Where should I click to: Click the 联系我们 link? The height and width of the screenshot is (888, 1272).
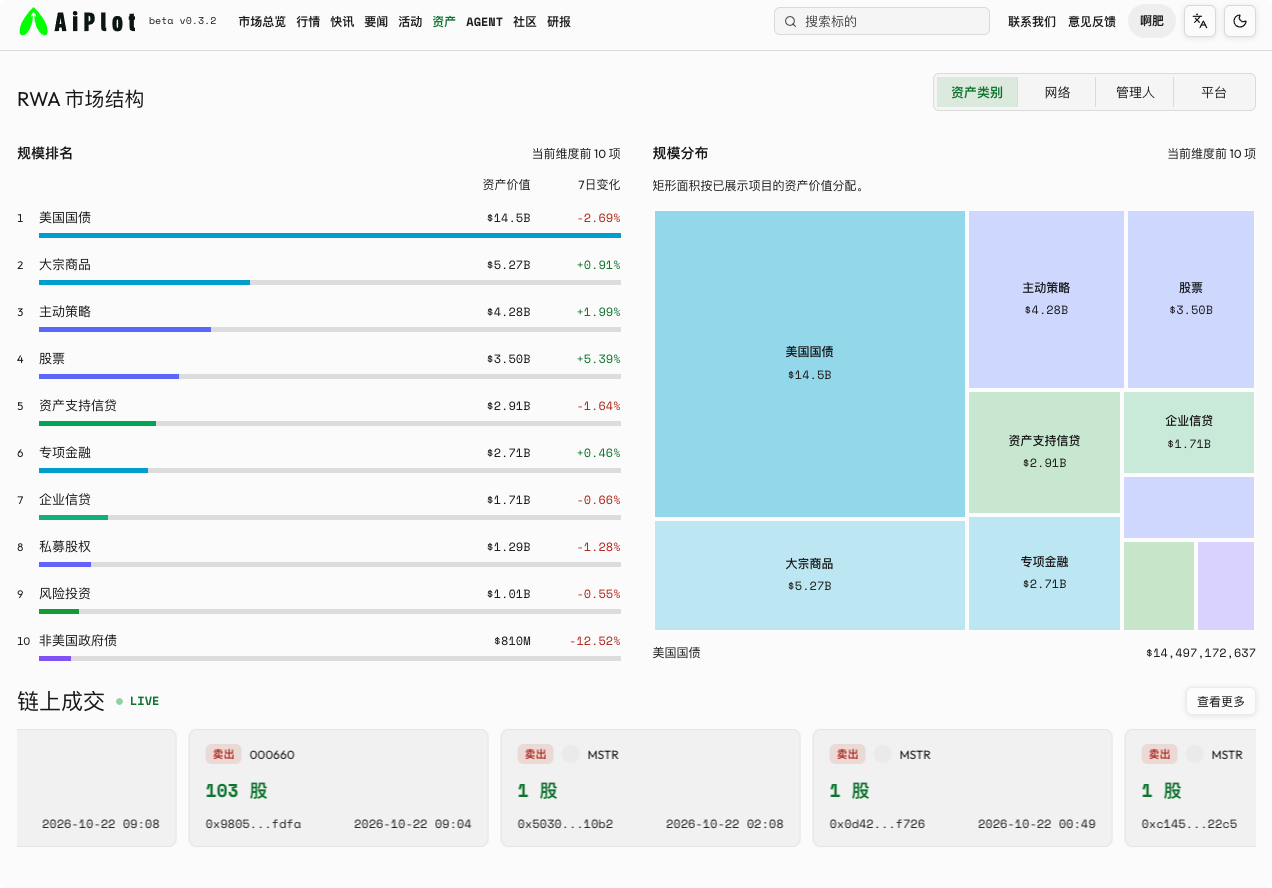[x=1032, y=21]
